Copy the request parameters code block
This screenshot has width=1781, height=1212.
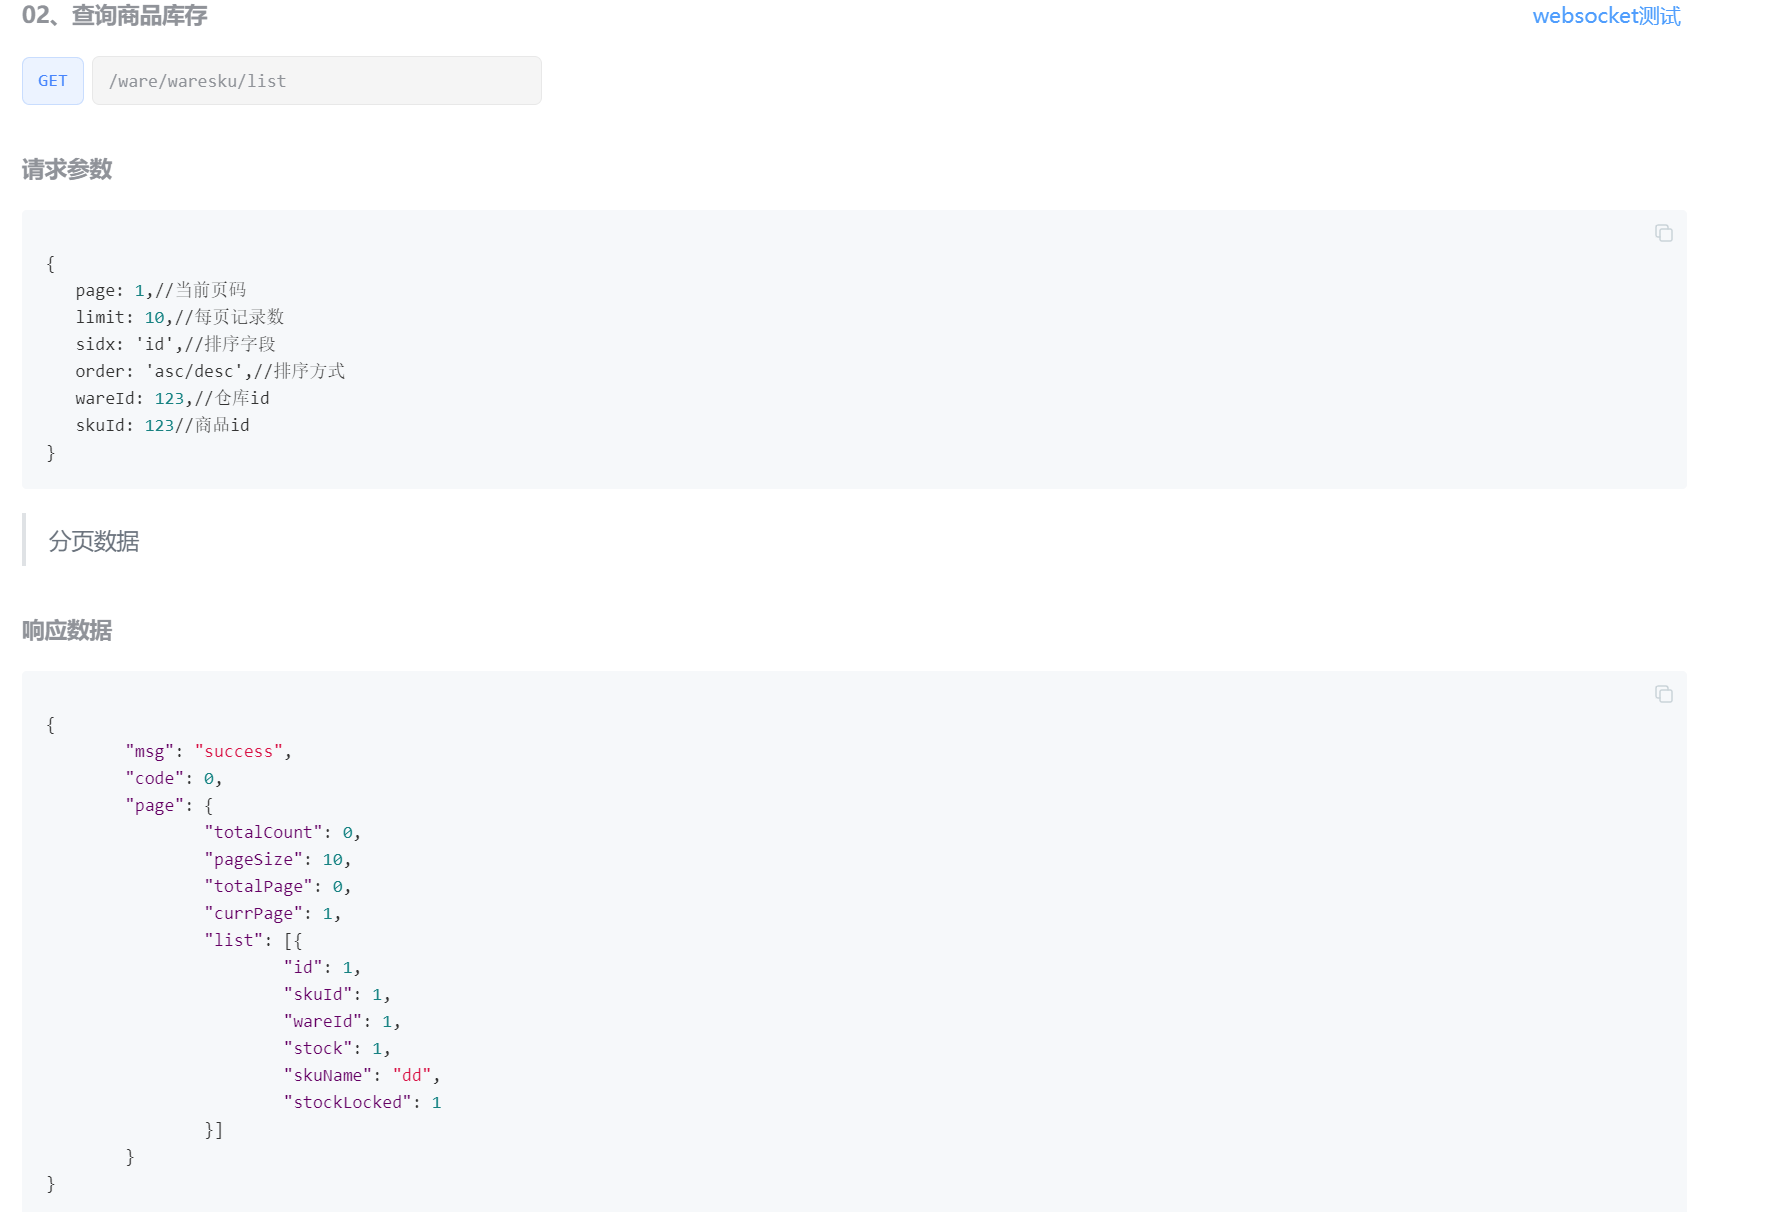[x=1664, y=233]
